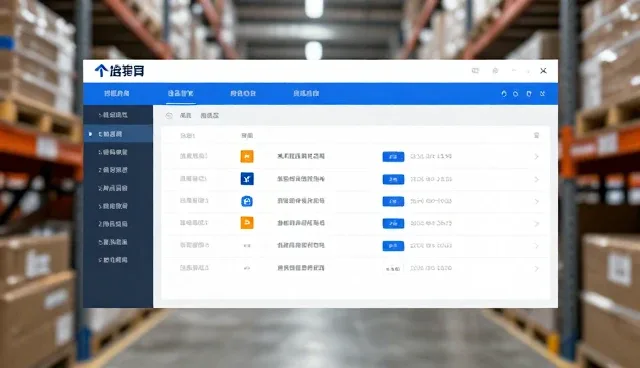The image size is (640, 368).
Task: Switch to the third blue navigation tab
Action: point(243,93)
